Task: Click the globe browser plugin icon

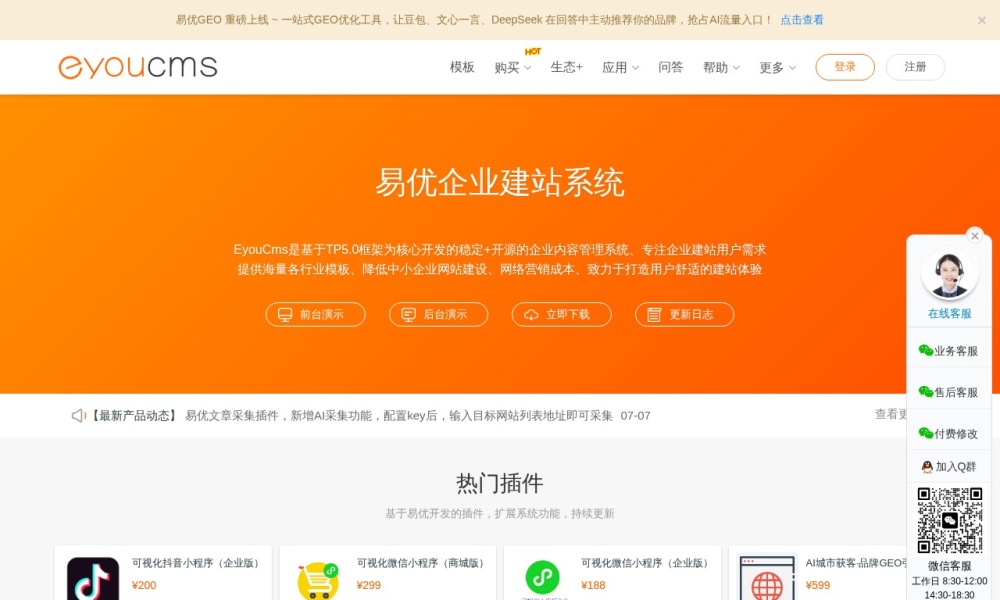Action: click(767, 578)
